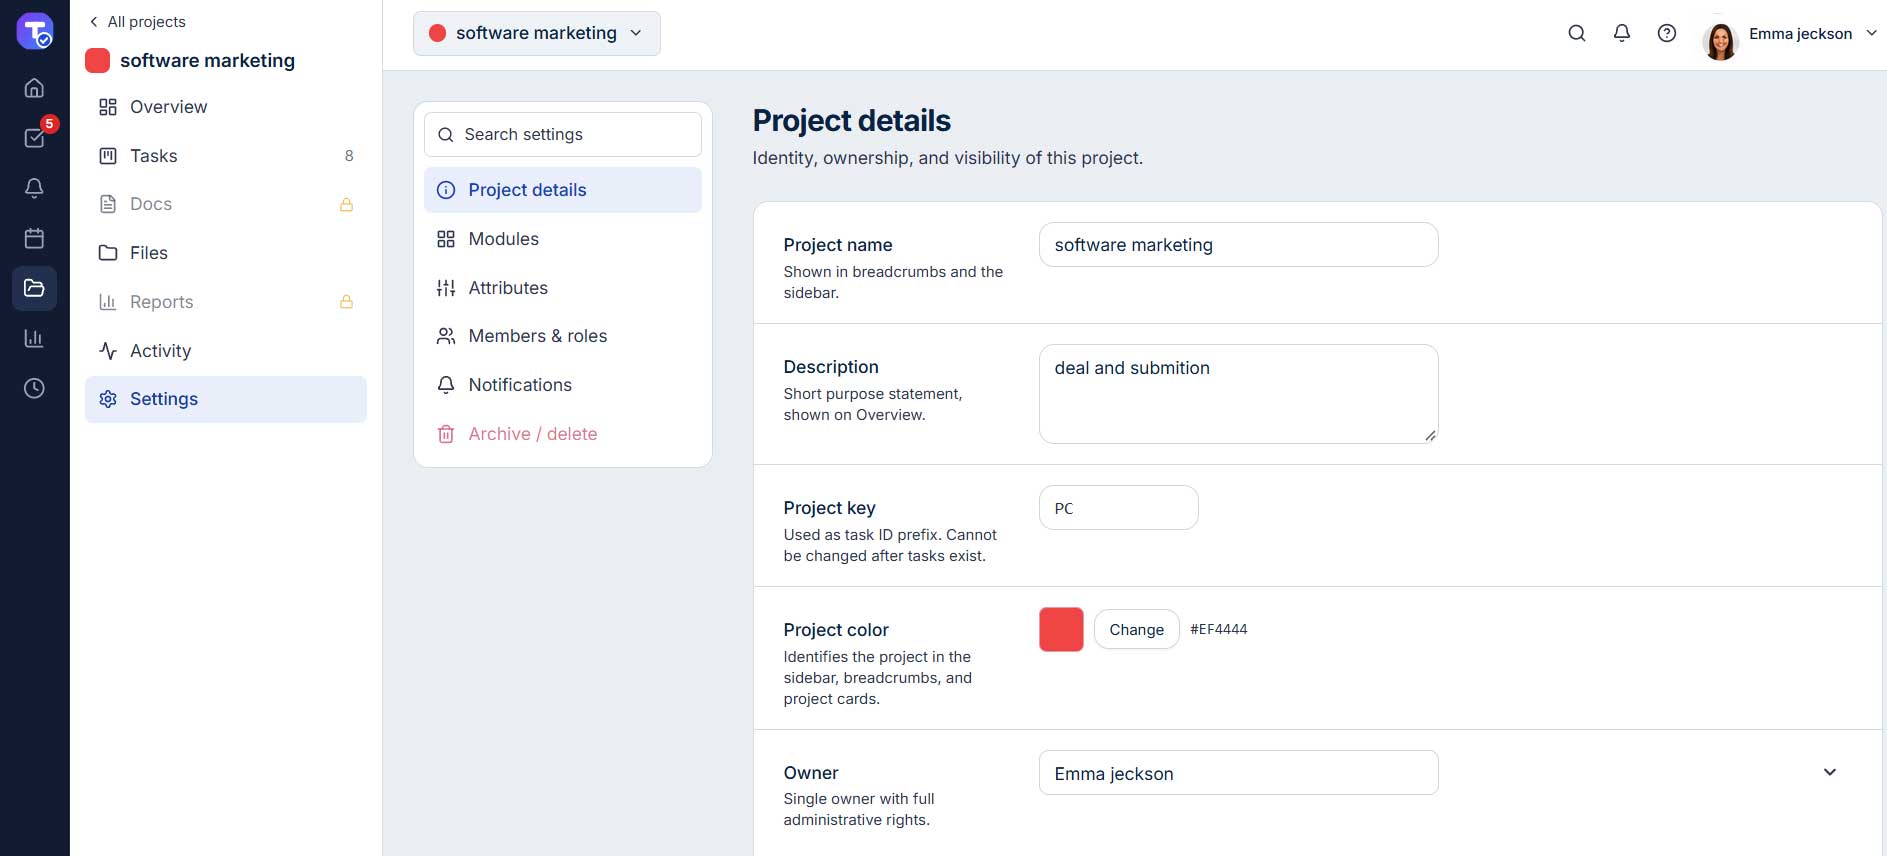The image size is (1887, 856).
Task: Open notifications bell in top bar
Action: (1622, 33)
